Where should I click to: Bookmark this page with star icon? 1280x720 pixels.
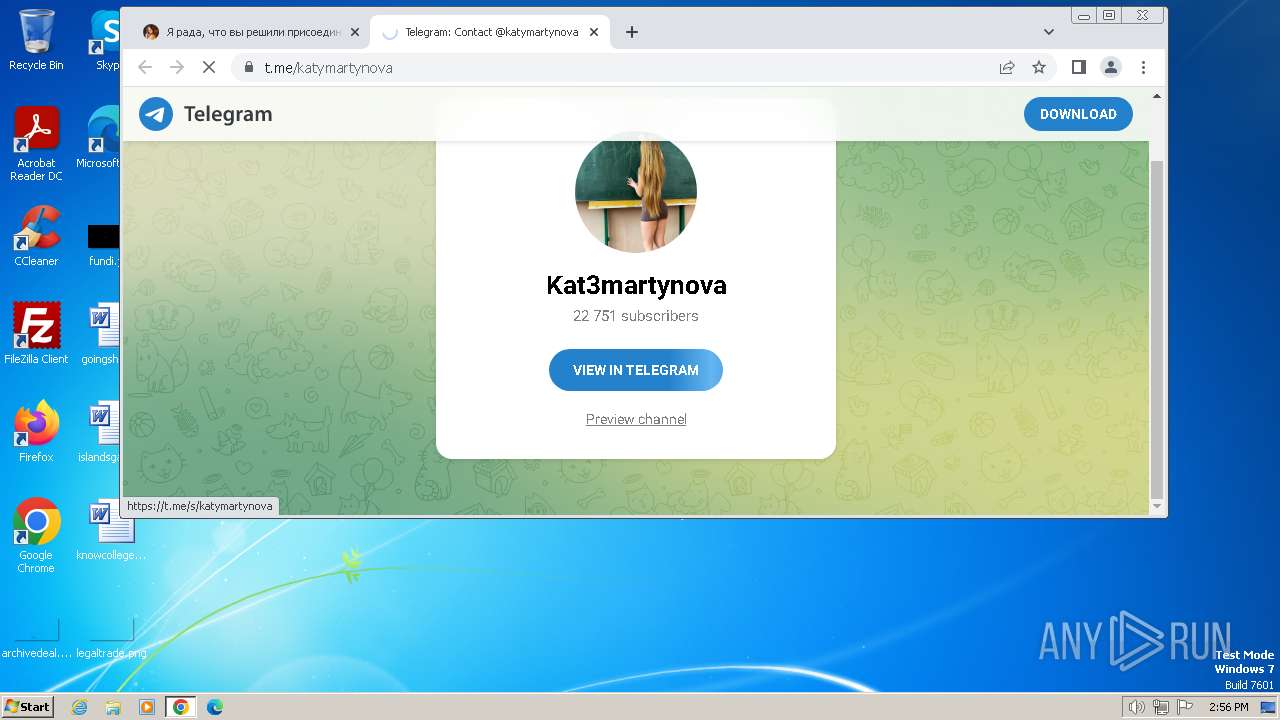[x=1039, y=67]
